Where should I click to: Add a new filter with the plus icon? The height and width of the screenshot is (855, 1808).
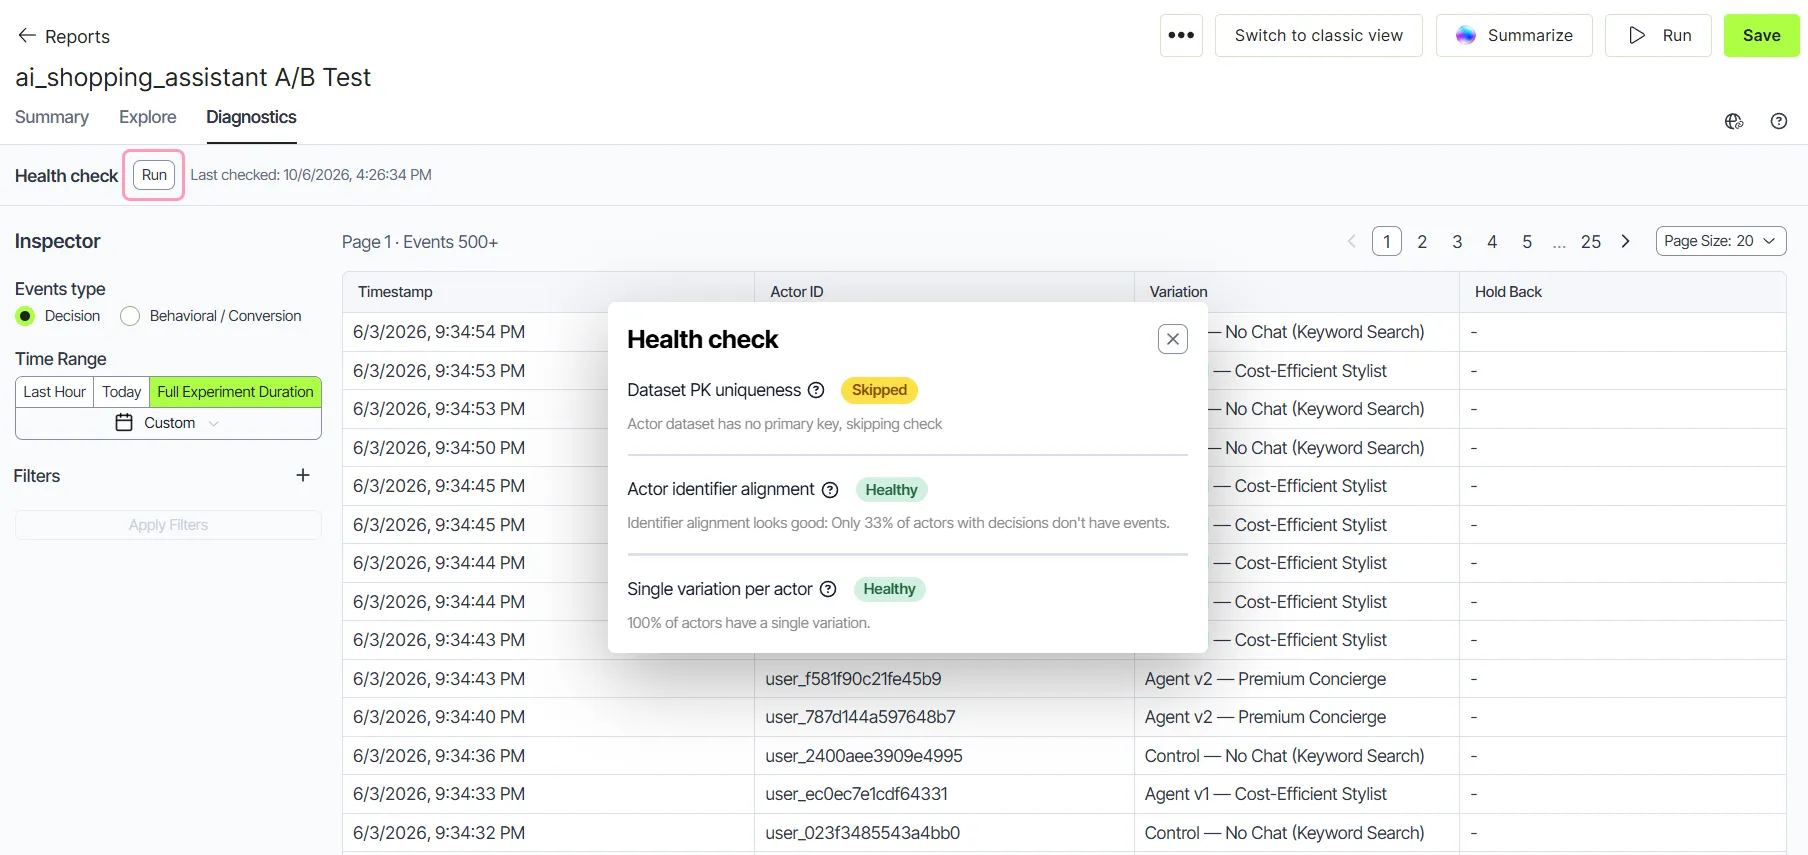tap(303, 475)
